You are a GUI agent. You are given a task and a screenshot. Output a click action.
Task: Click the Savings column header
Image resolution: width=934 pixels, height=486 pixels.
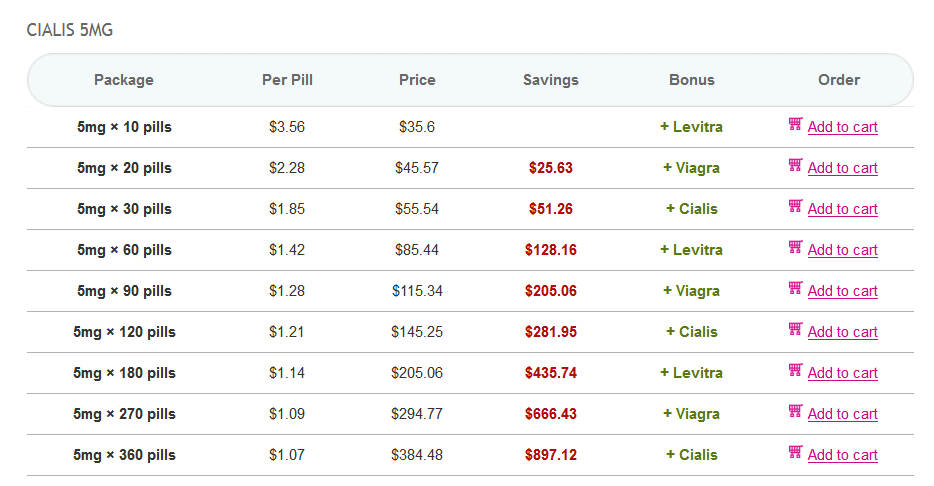551,80
